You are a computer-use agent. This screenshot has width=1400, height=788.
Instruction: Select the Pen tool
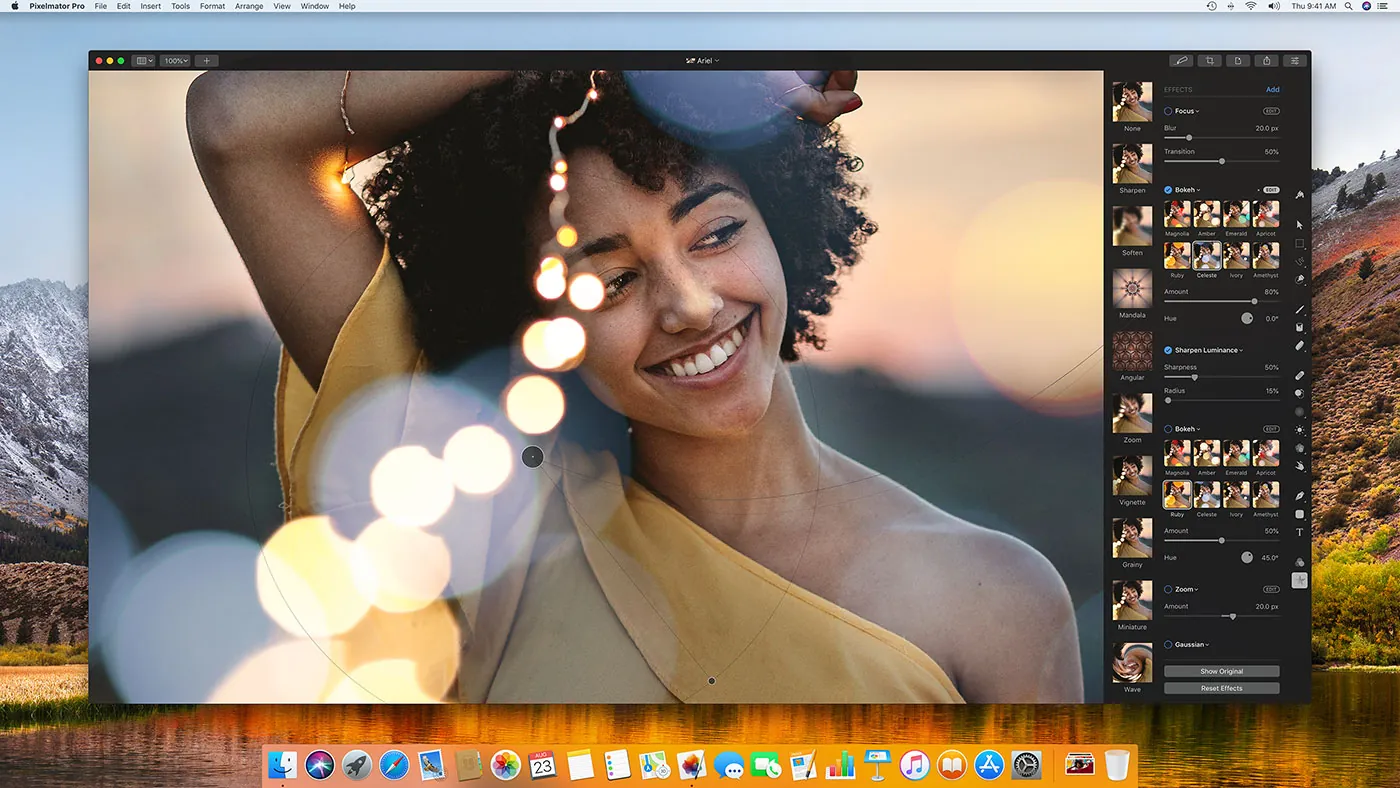click(1299, 495)
